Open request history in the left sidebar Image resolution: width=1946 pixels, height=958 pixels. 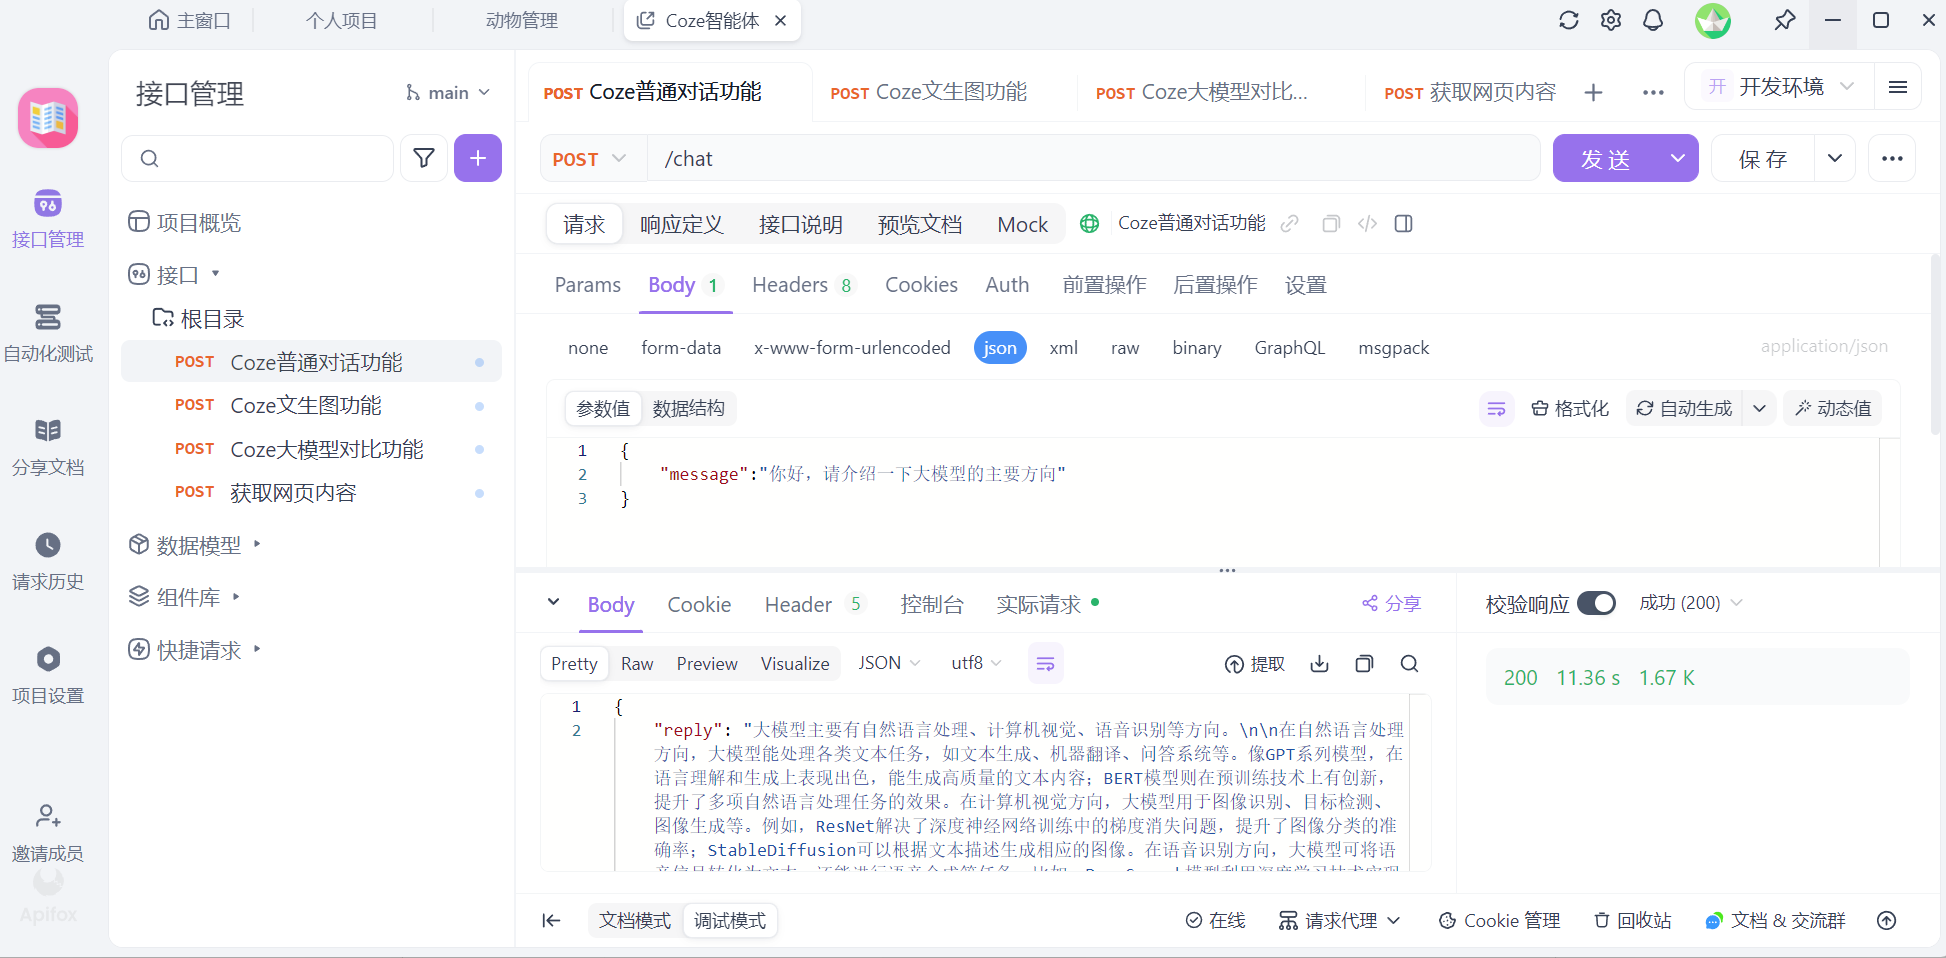(47, 560)
